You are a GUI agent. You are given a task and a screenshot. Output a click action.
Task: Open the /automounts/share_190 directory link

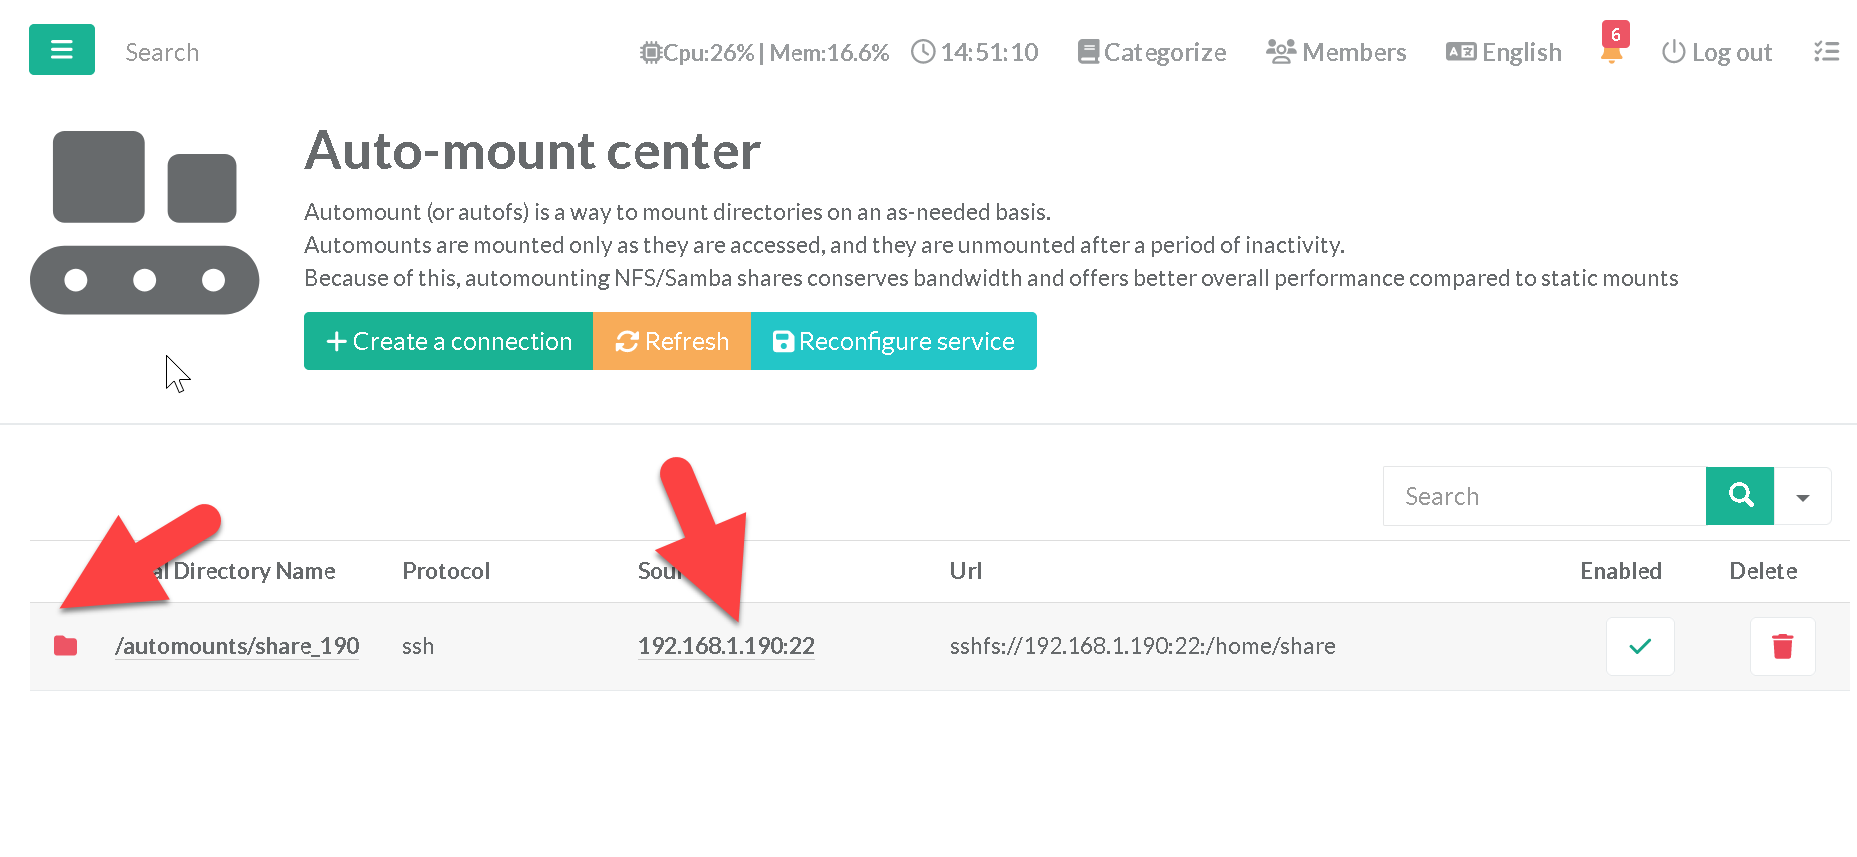tap(237, 646)
